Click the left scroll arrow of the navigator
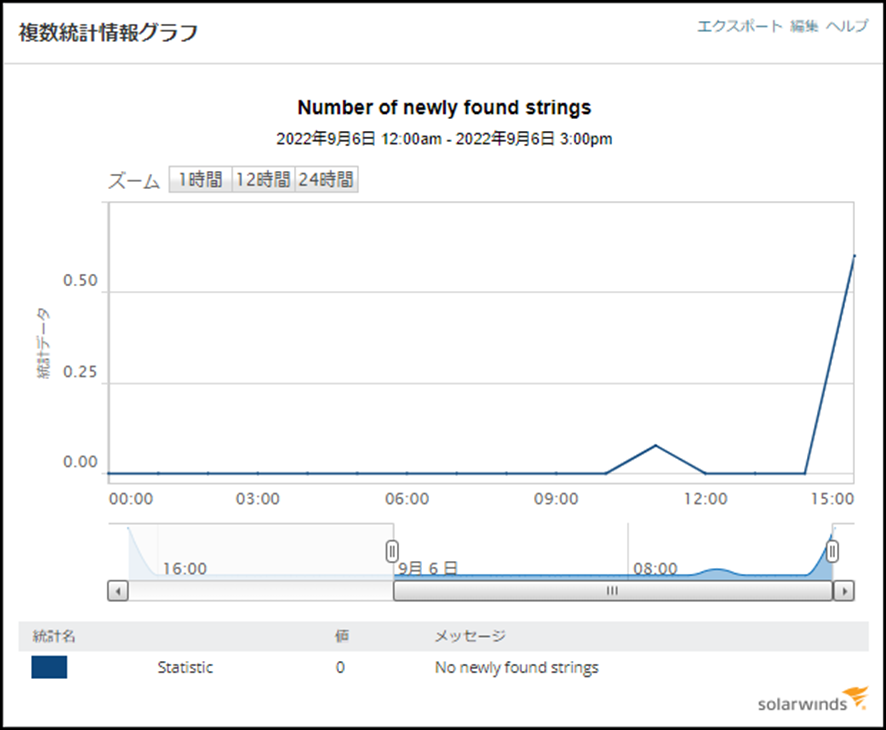This screenshot has width=886, height=730. point(118,591)
